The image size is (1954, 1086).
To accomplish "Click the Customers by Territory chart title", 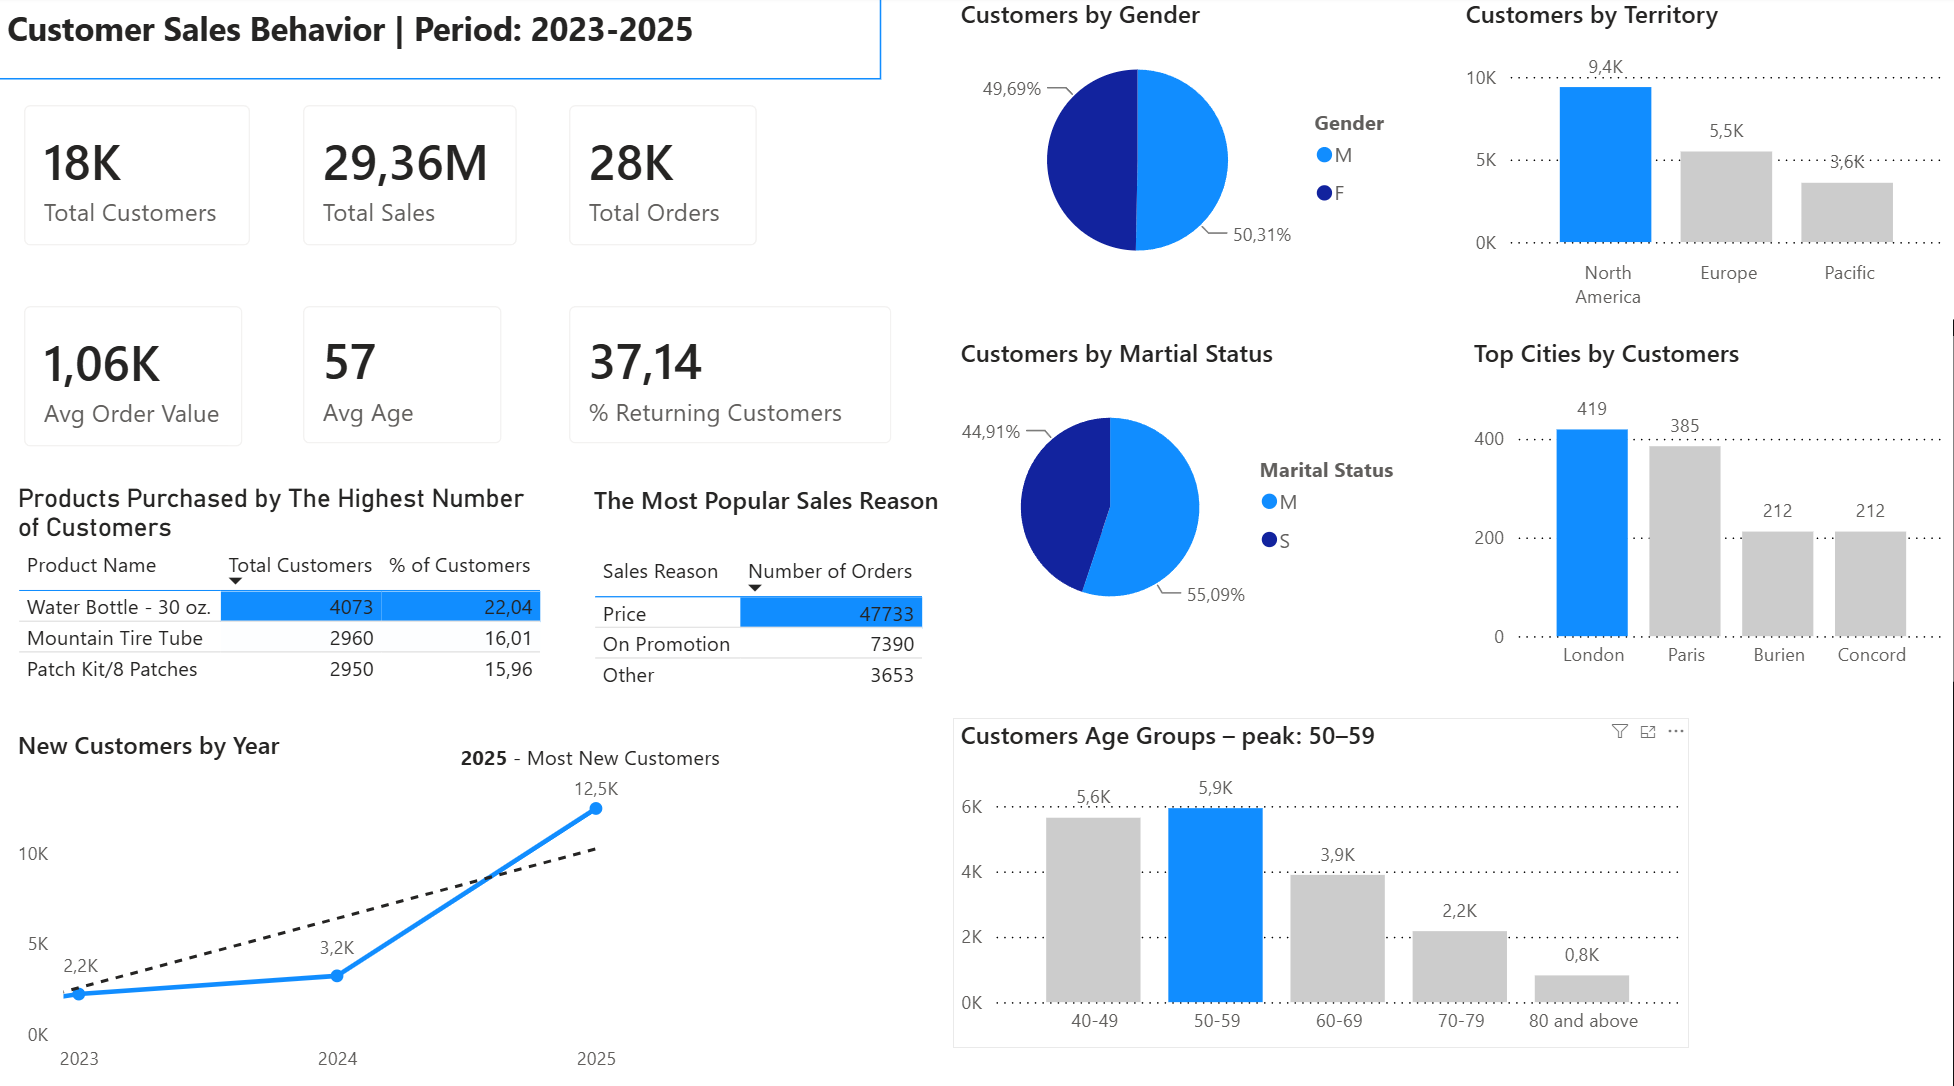I will click(x=1591, y=15).
